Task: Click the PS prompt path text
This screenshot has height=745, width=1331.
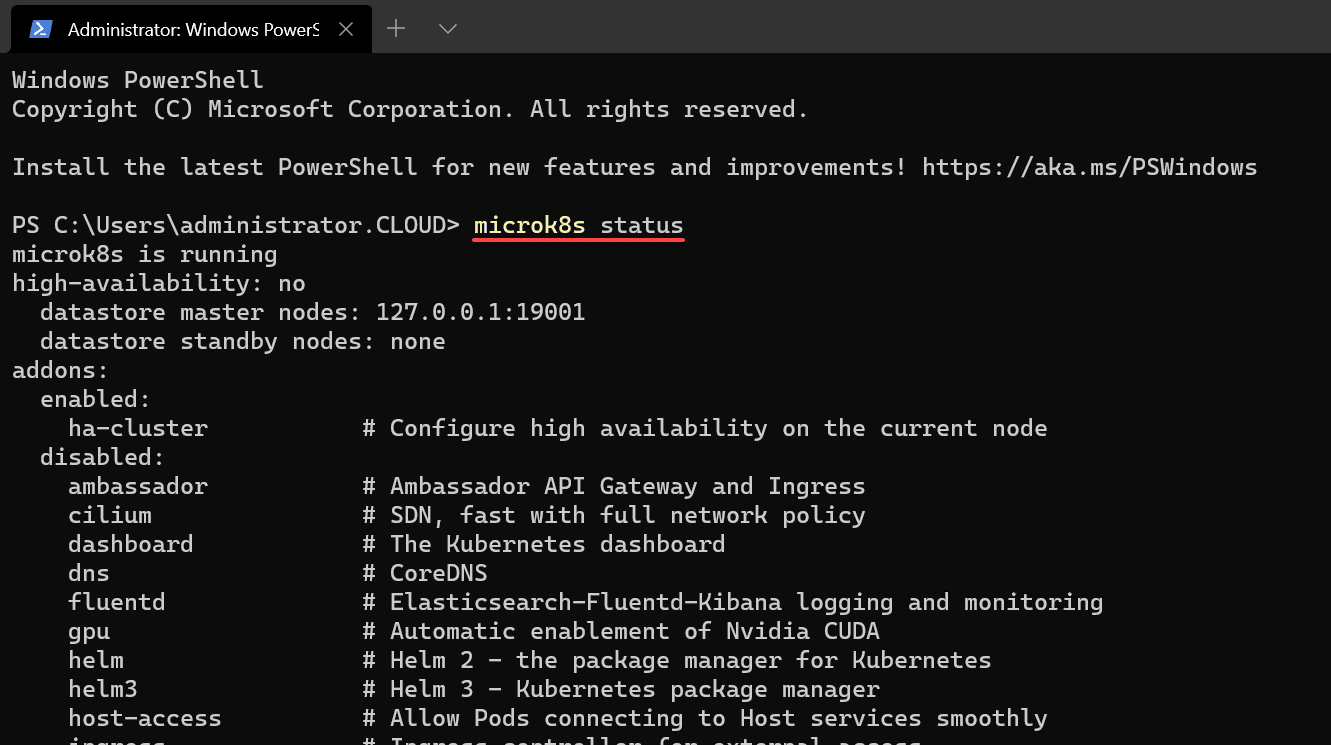Action: (x=236, y=226)
